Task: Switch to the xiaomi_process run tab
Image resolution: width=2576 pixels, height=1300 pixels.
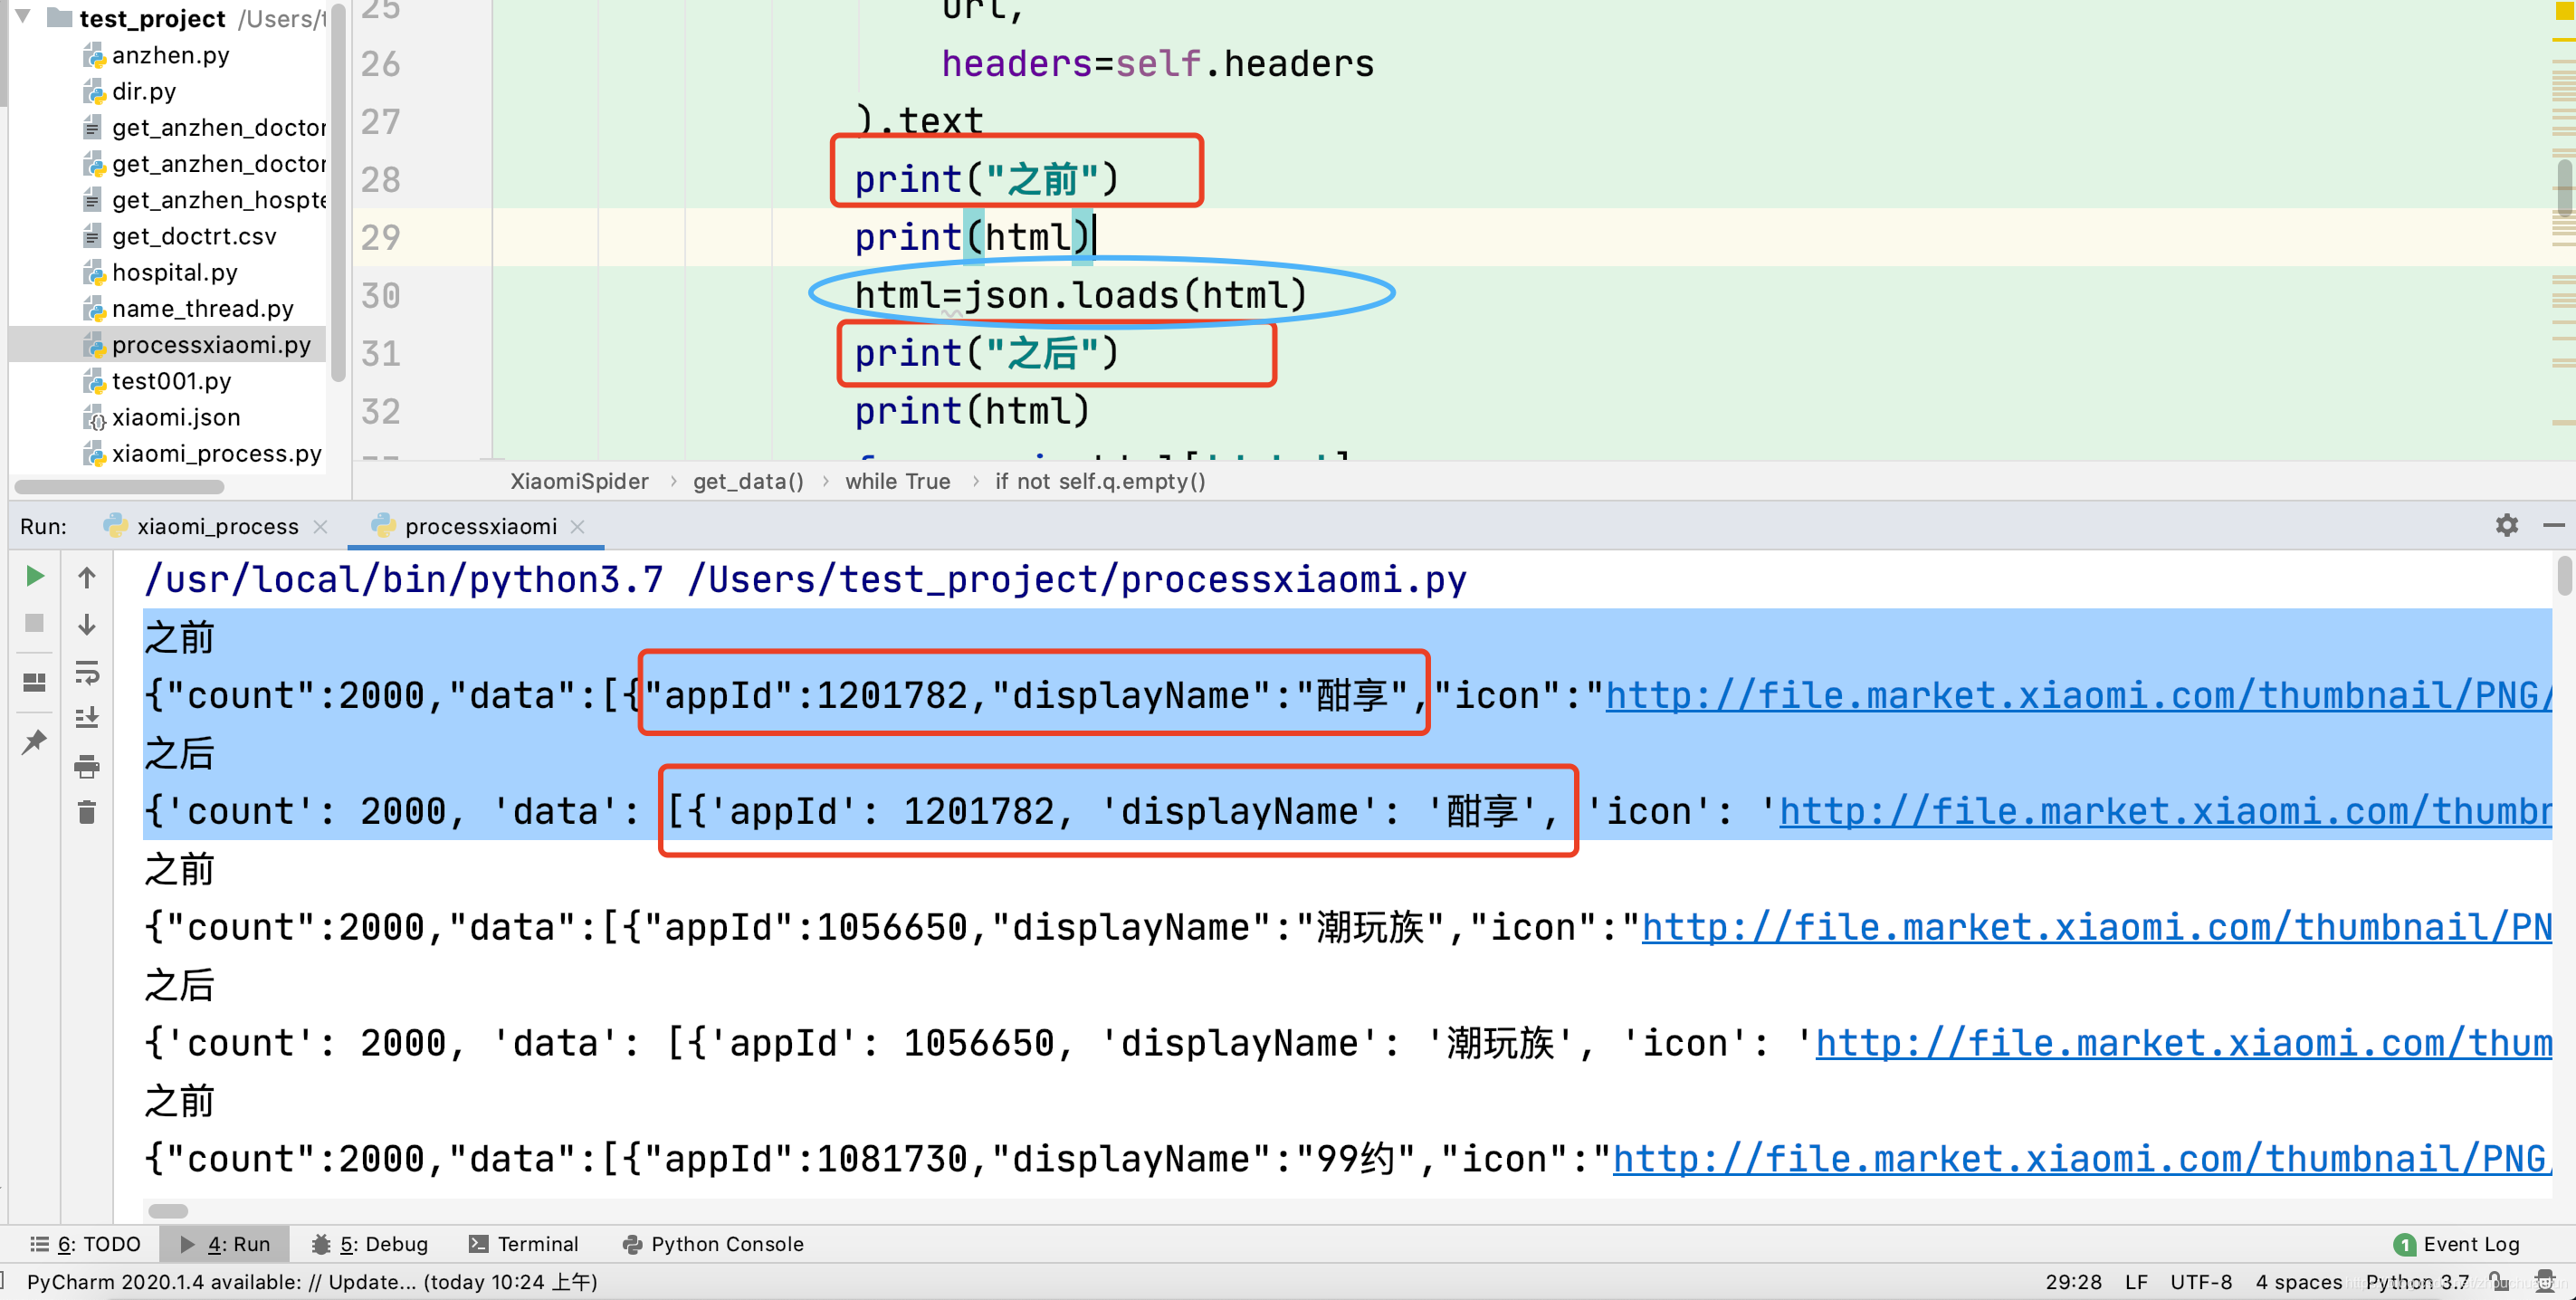Action: (x=217, y=525)
